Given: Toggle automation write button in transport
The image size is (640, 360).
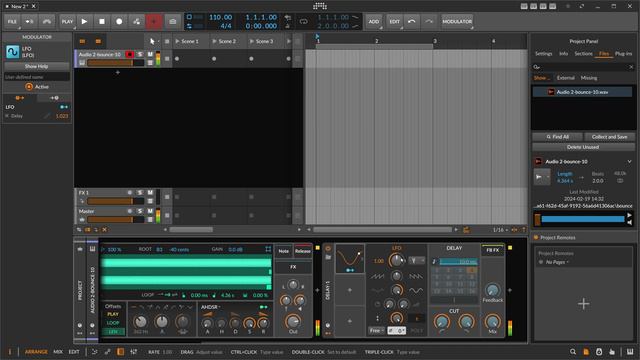Looking at the screenshot, I should [137, 22].
